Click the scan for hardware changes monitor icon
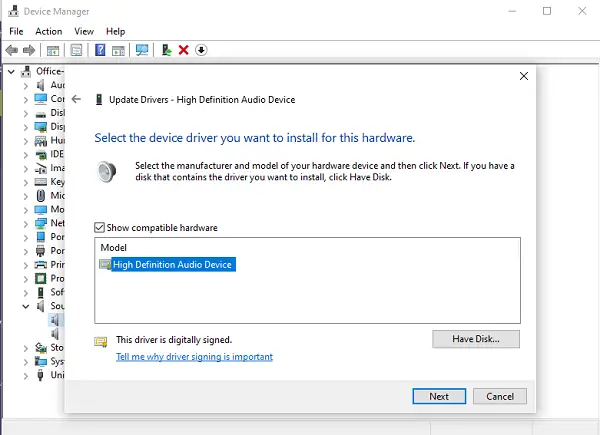The image size is (600, 435). coord(142,50)
